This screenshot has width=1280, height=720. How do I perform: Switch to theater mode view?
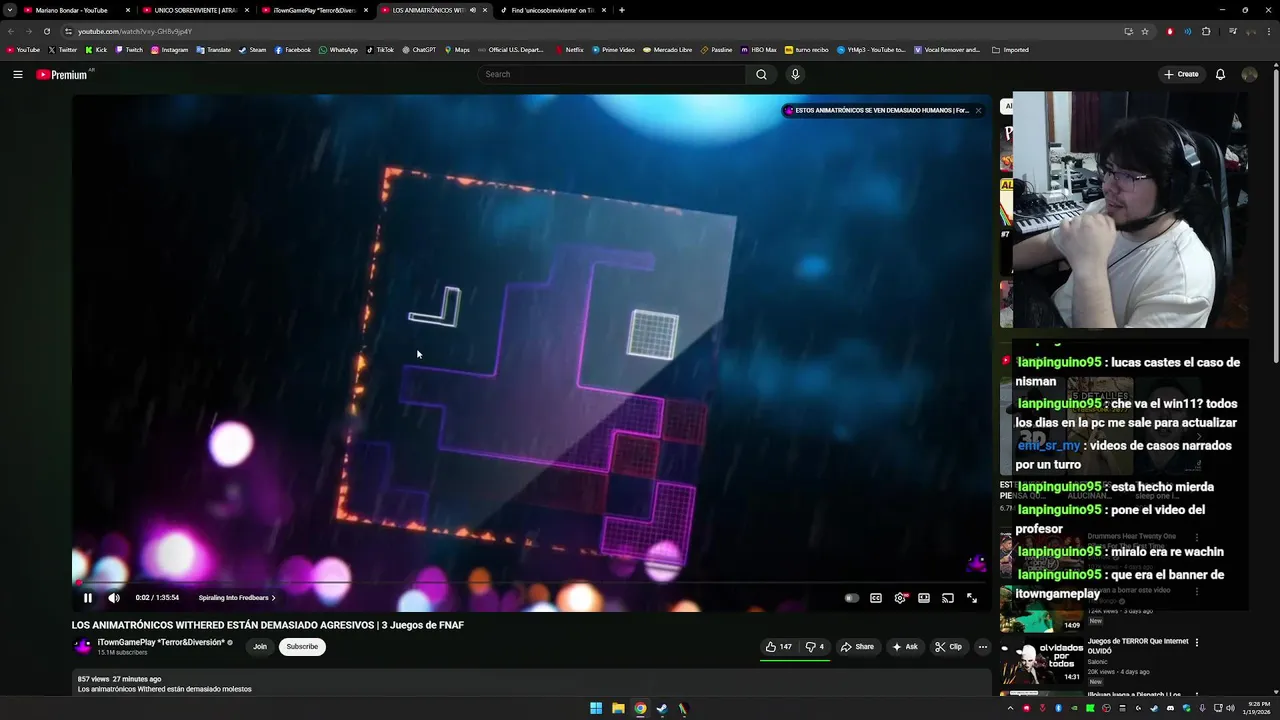click(924, 598)
